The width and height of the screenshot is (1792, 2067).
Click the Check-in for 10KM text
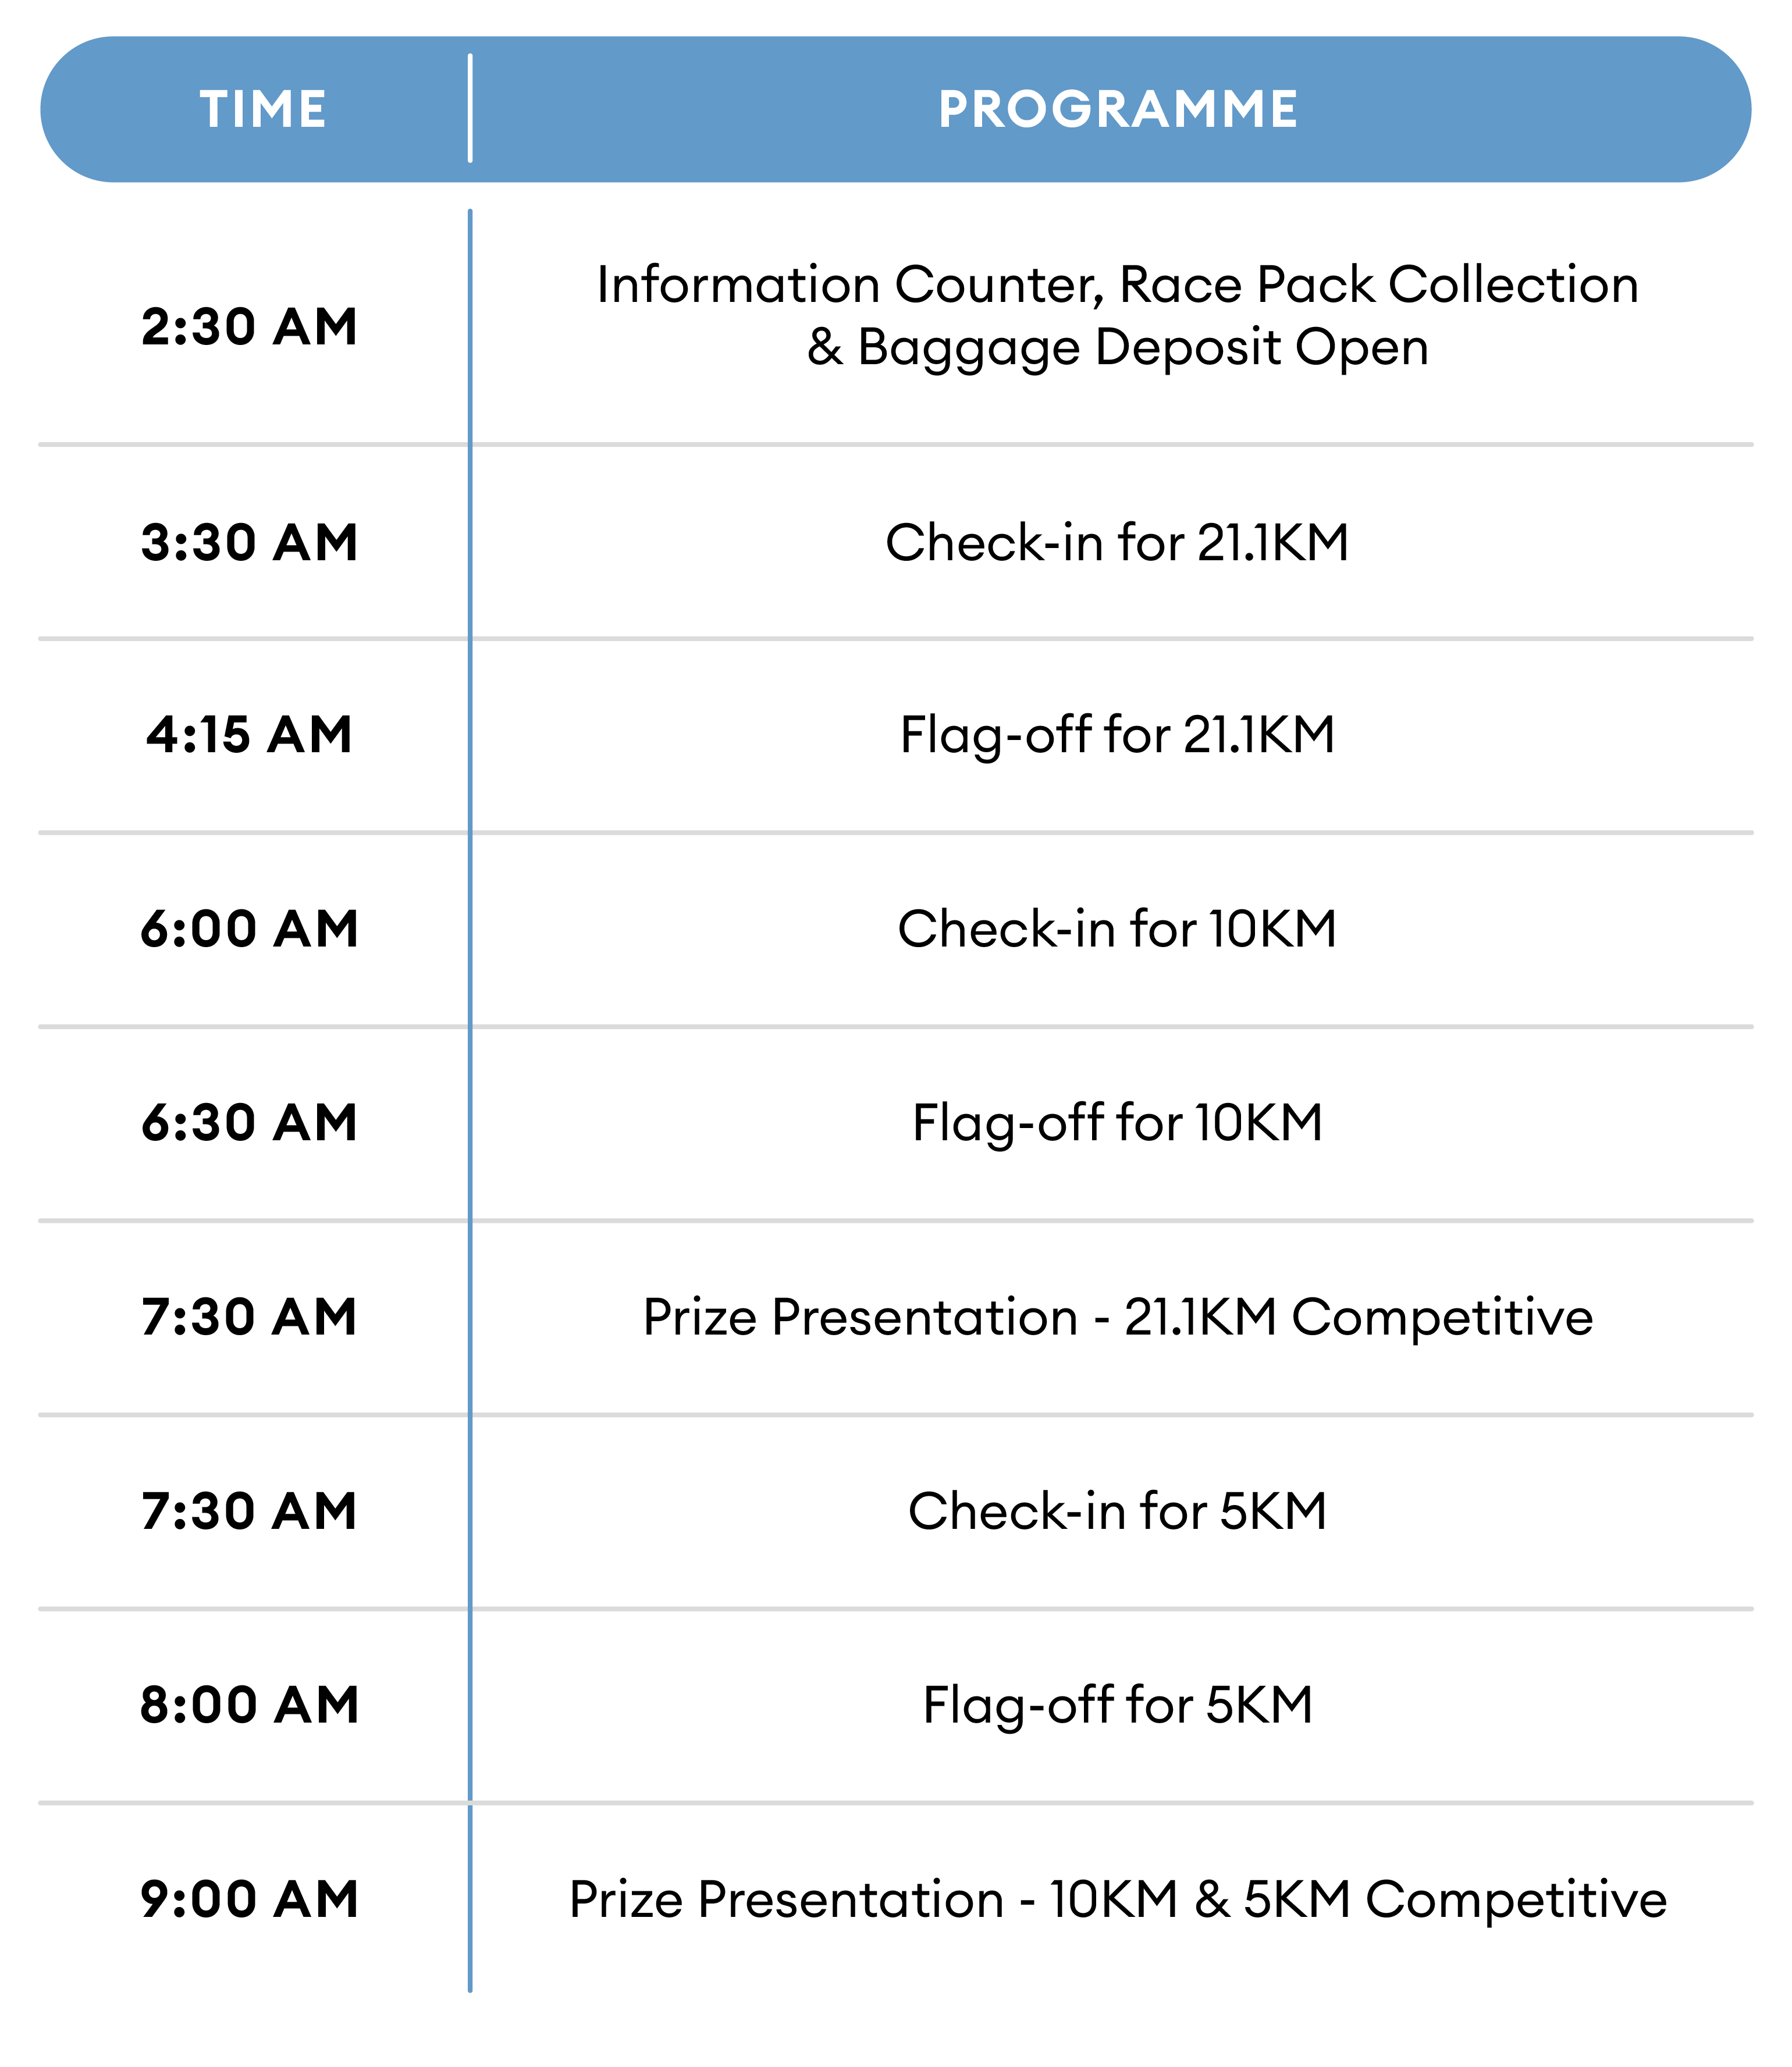pyautogui.click(x=1117, y=929)
